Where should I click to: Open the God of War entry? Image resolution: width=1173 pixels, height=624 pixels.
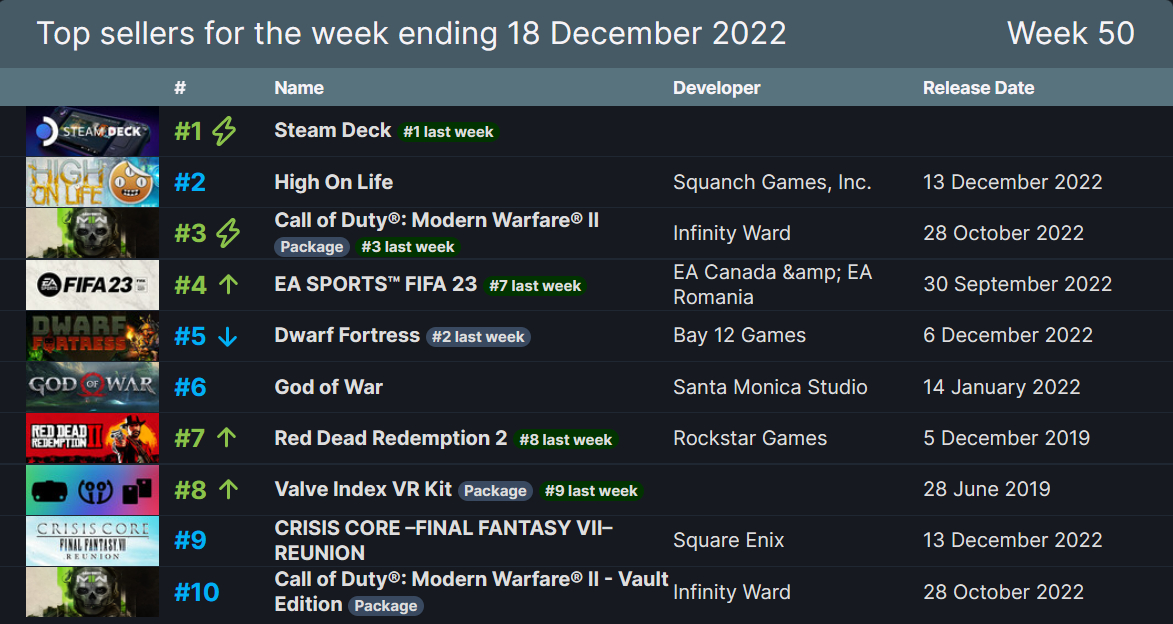click(328, 387)
